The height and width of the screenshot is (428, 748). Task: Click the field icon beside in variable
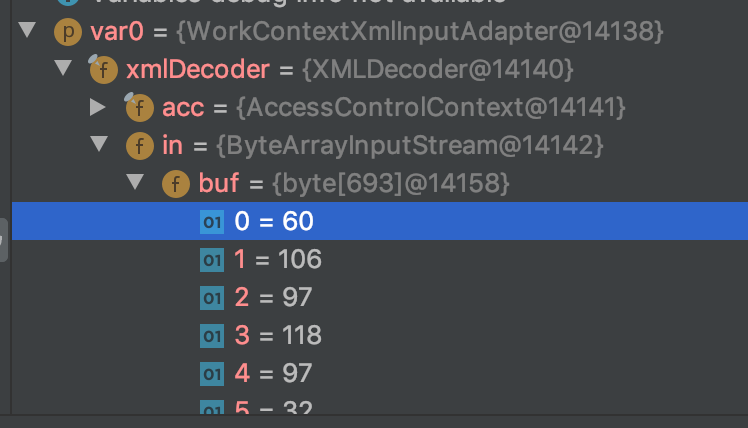click(140, 146)
